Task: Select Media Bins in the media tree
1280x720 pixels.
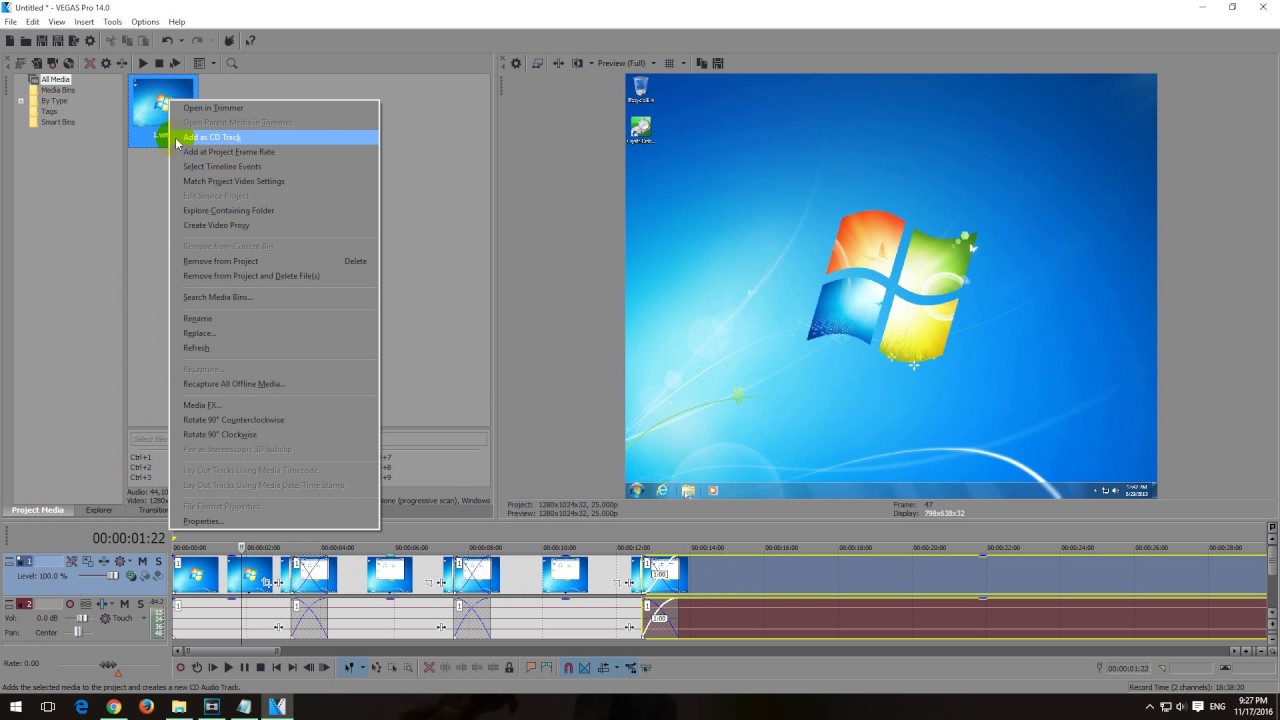Action: [x=57, y=90]
